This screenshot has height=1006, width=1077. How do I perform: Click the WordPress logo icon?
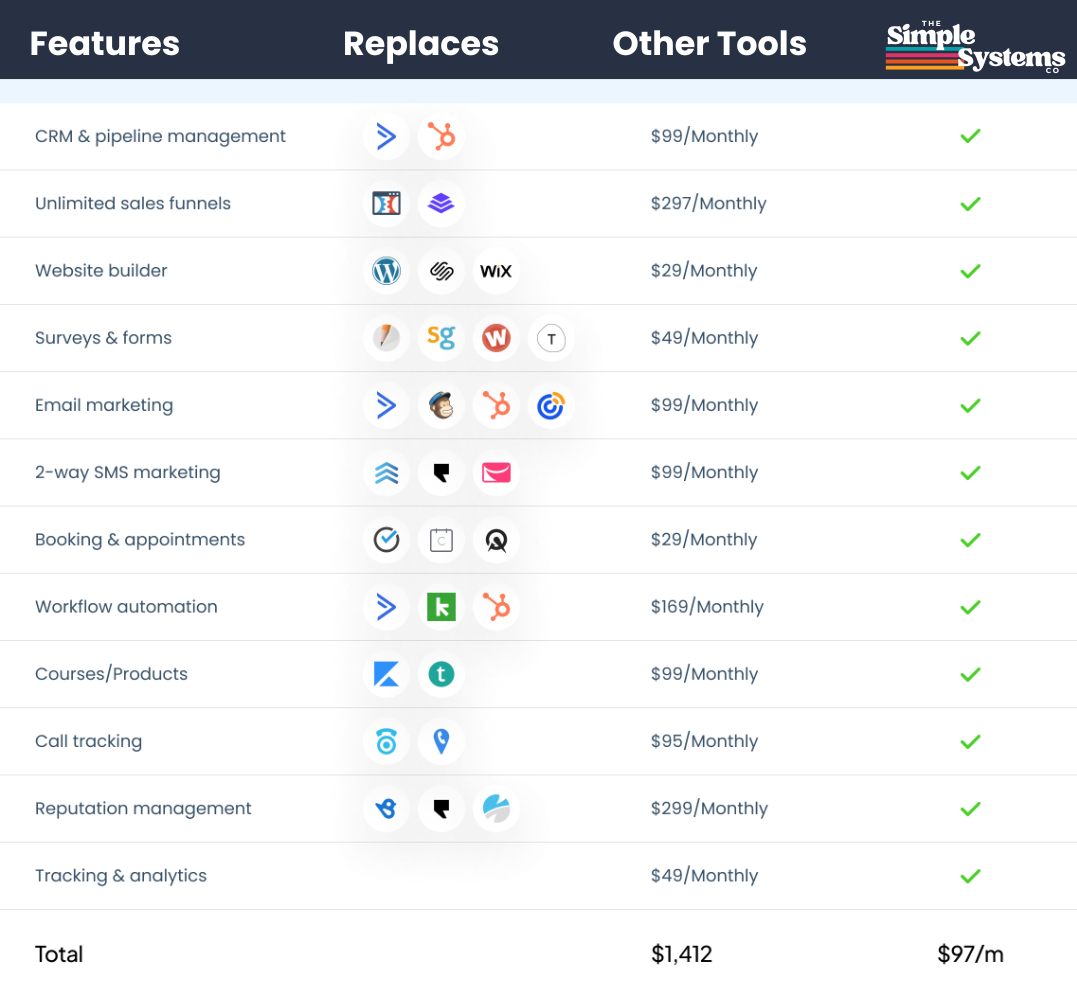[x=386, y=271]
